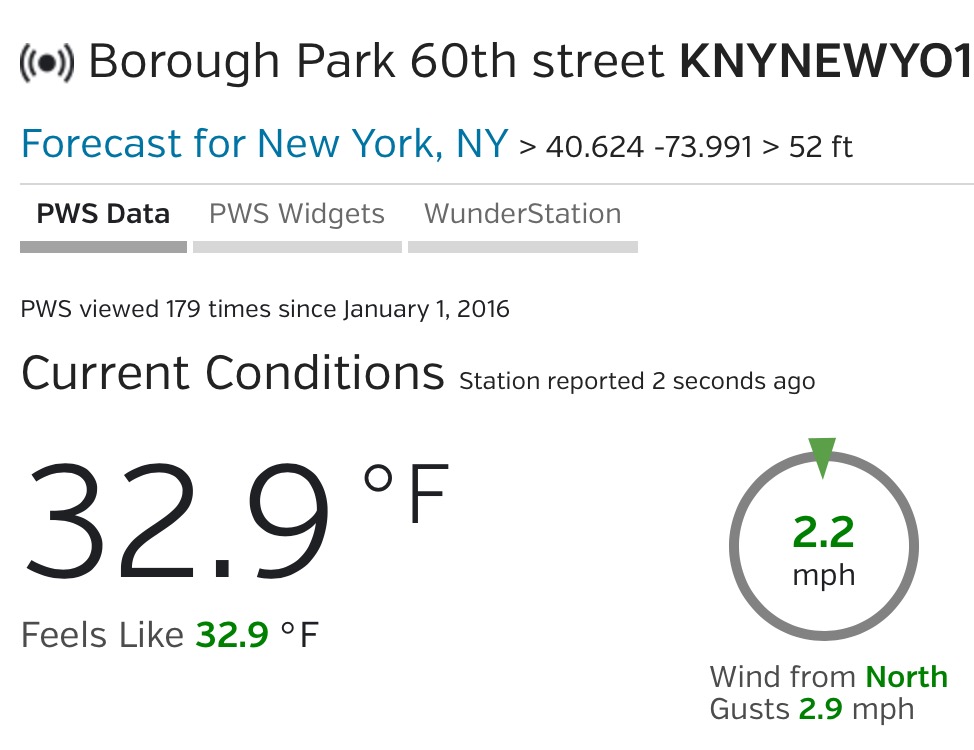
Task: Click the 2.2 mph wind speed reading
Action: [823, 548]
